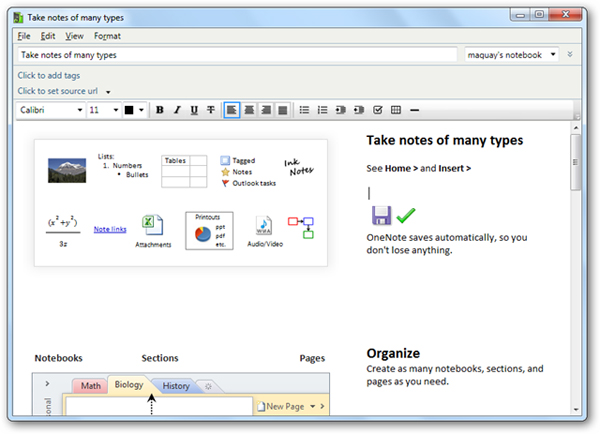Insert a horizontal rule line

pos(415,110)
